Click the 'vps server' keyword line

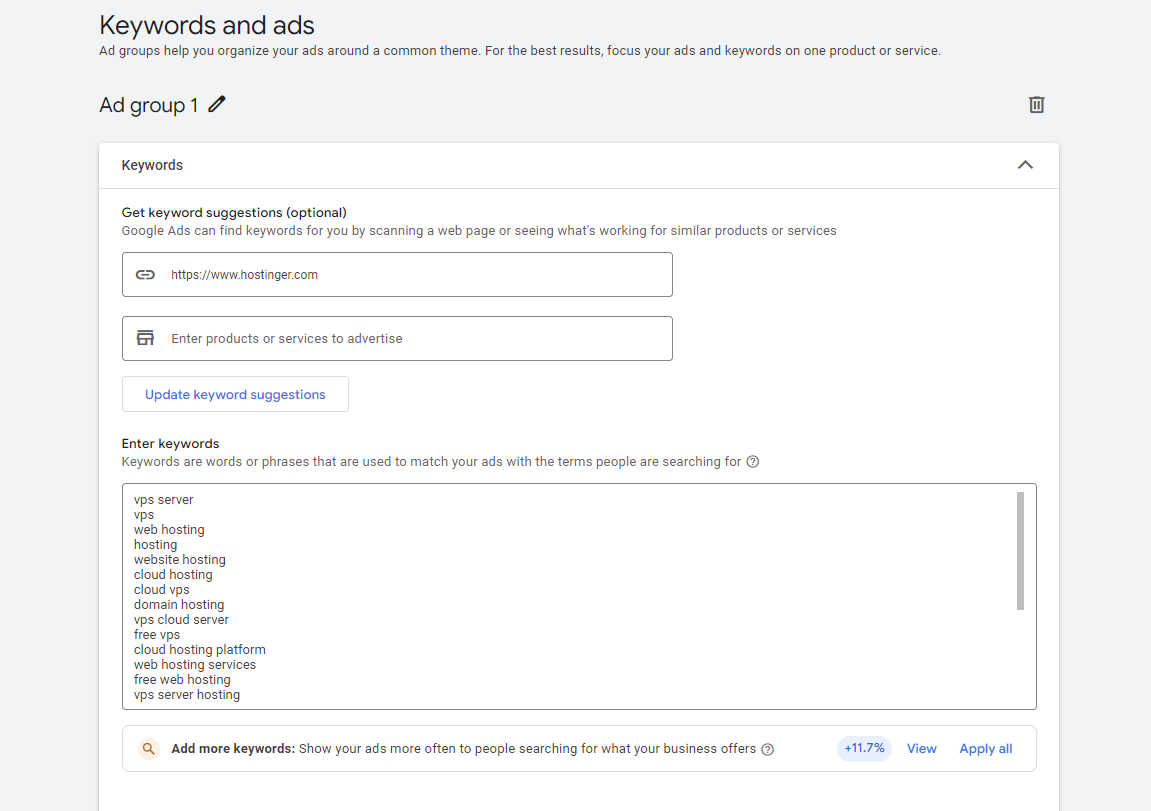[164, 500]
